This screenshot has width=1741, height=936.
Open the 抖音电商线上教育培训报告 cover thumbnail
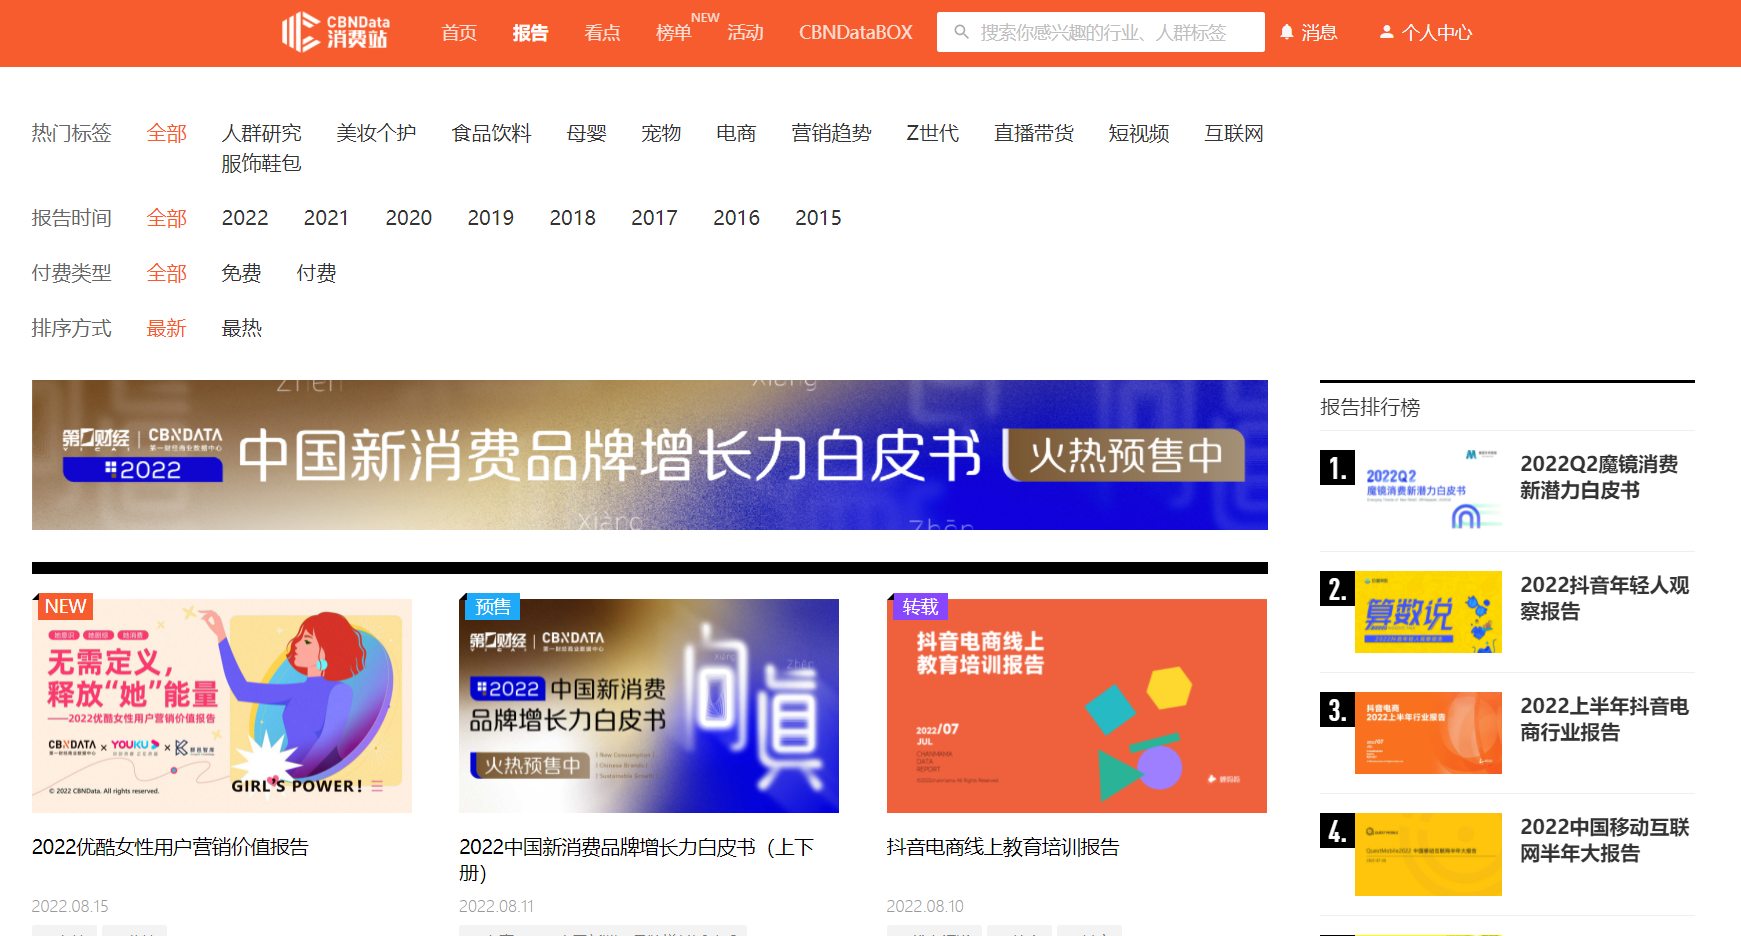[x=1077, y=706]
